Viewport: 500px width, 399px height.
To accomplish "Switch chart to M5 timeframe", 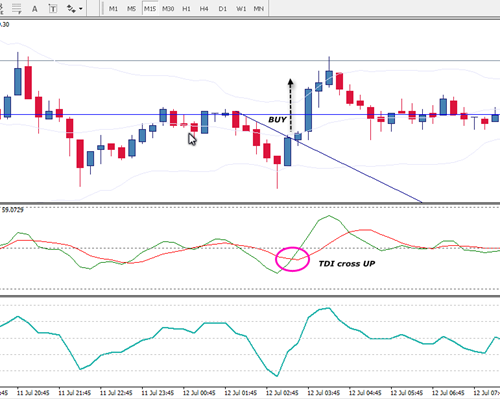I will click(131, 9).
